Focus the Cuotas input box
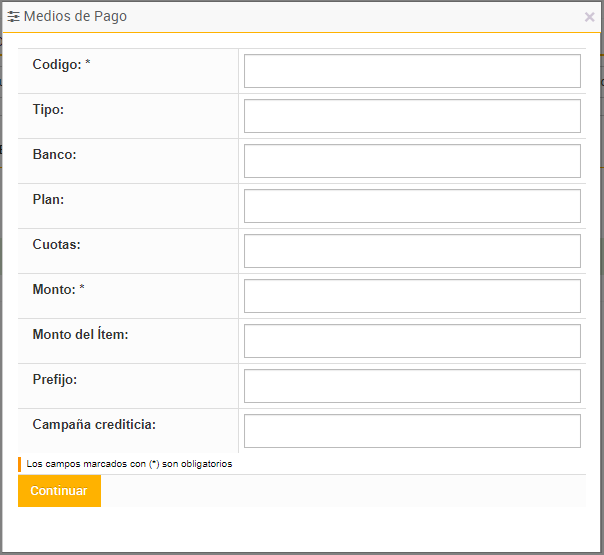This screenshot has width=604, height=555. [x=412, y=251]
